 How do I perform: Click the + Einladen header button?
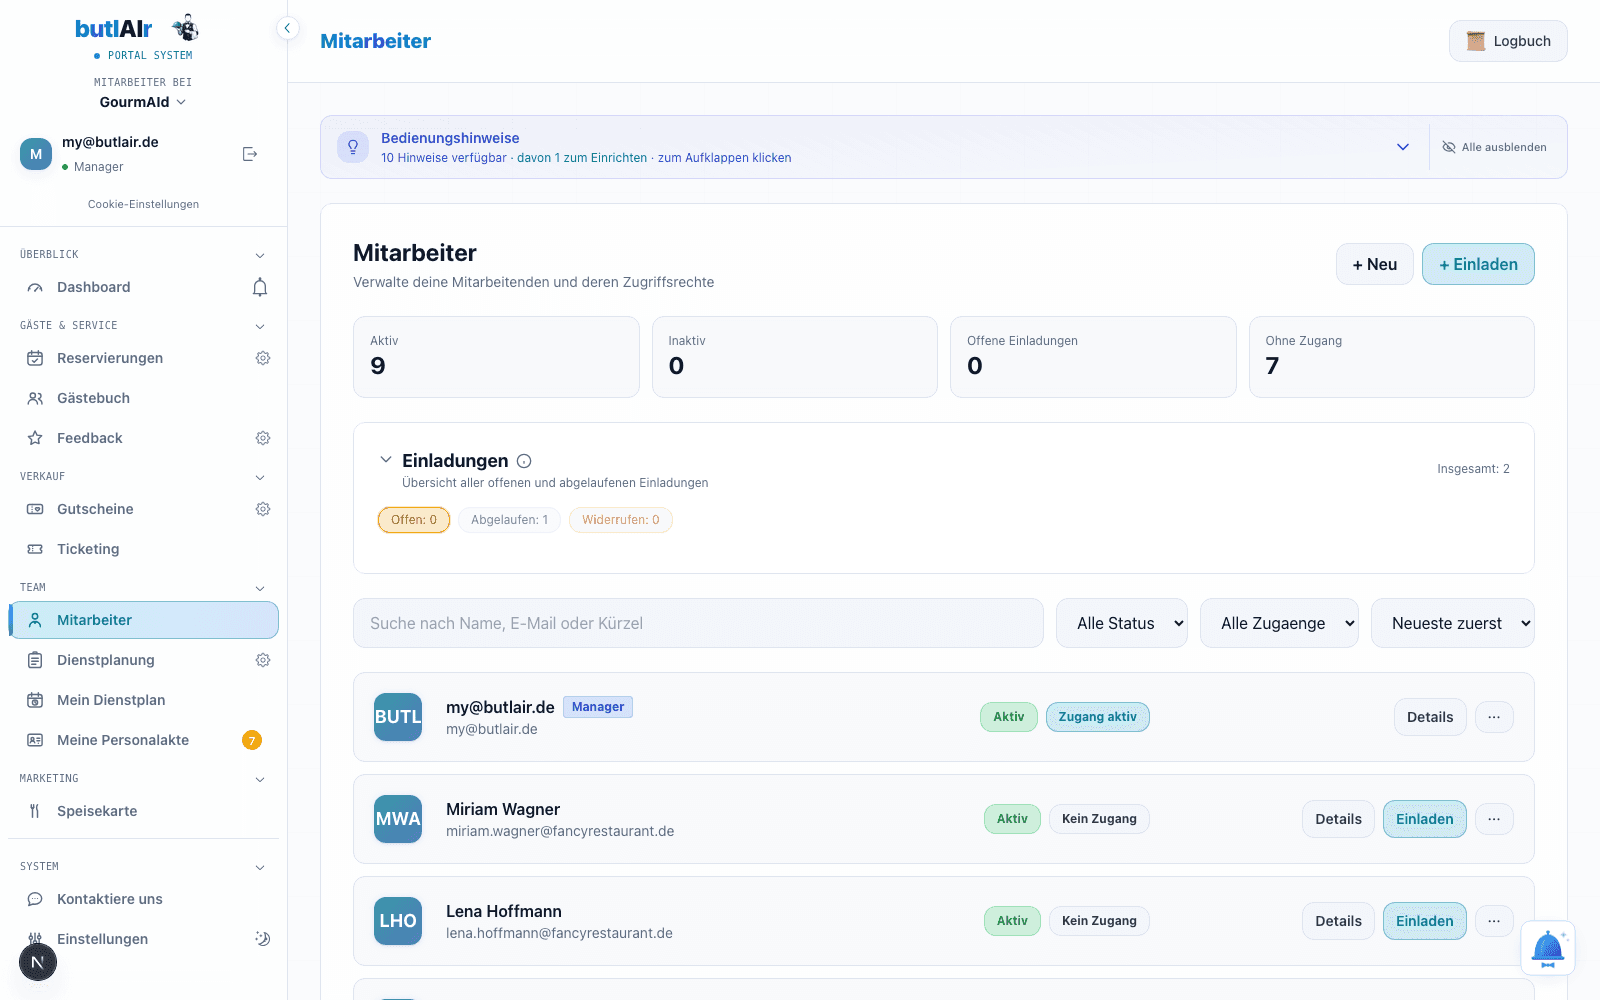point(1478,264)
